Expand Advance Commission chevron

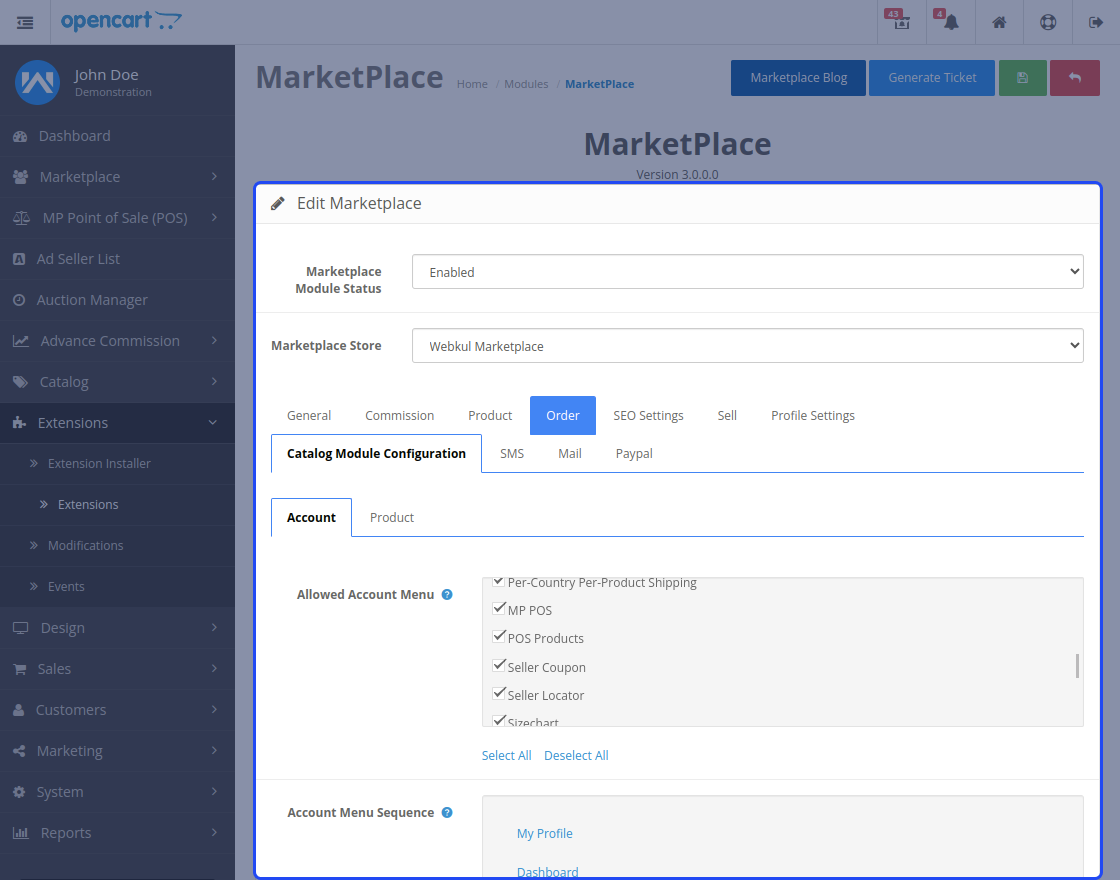tap(214, 341)
